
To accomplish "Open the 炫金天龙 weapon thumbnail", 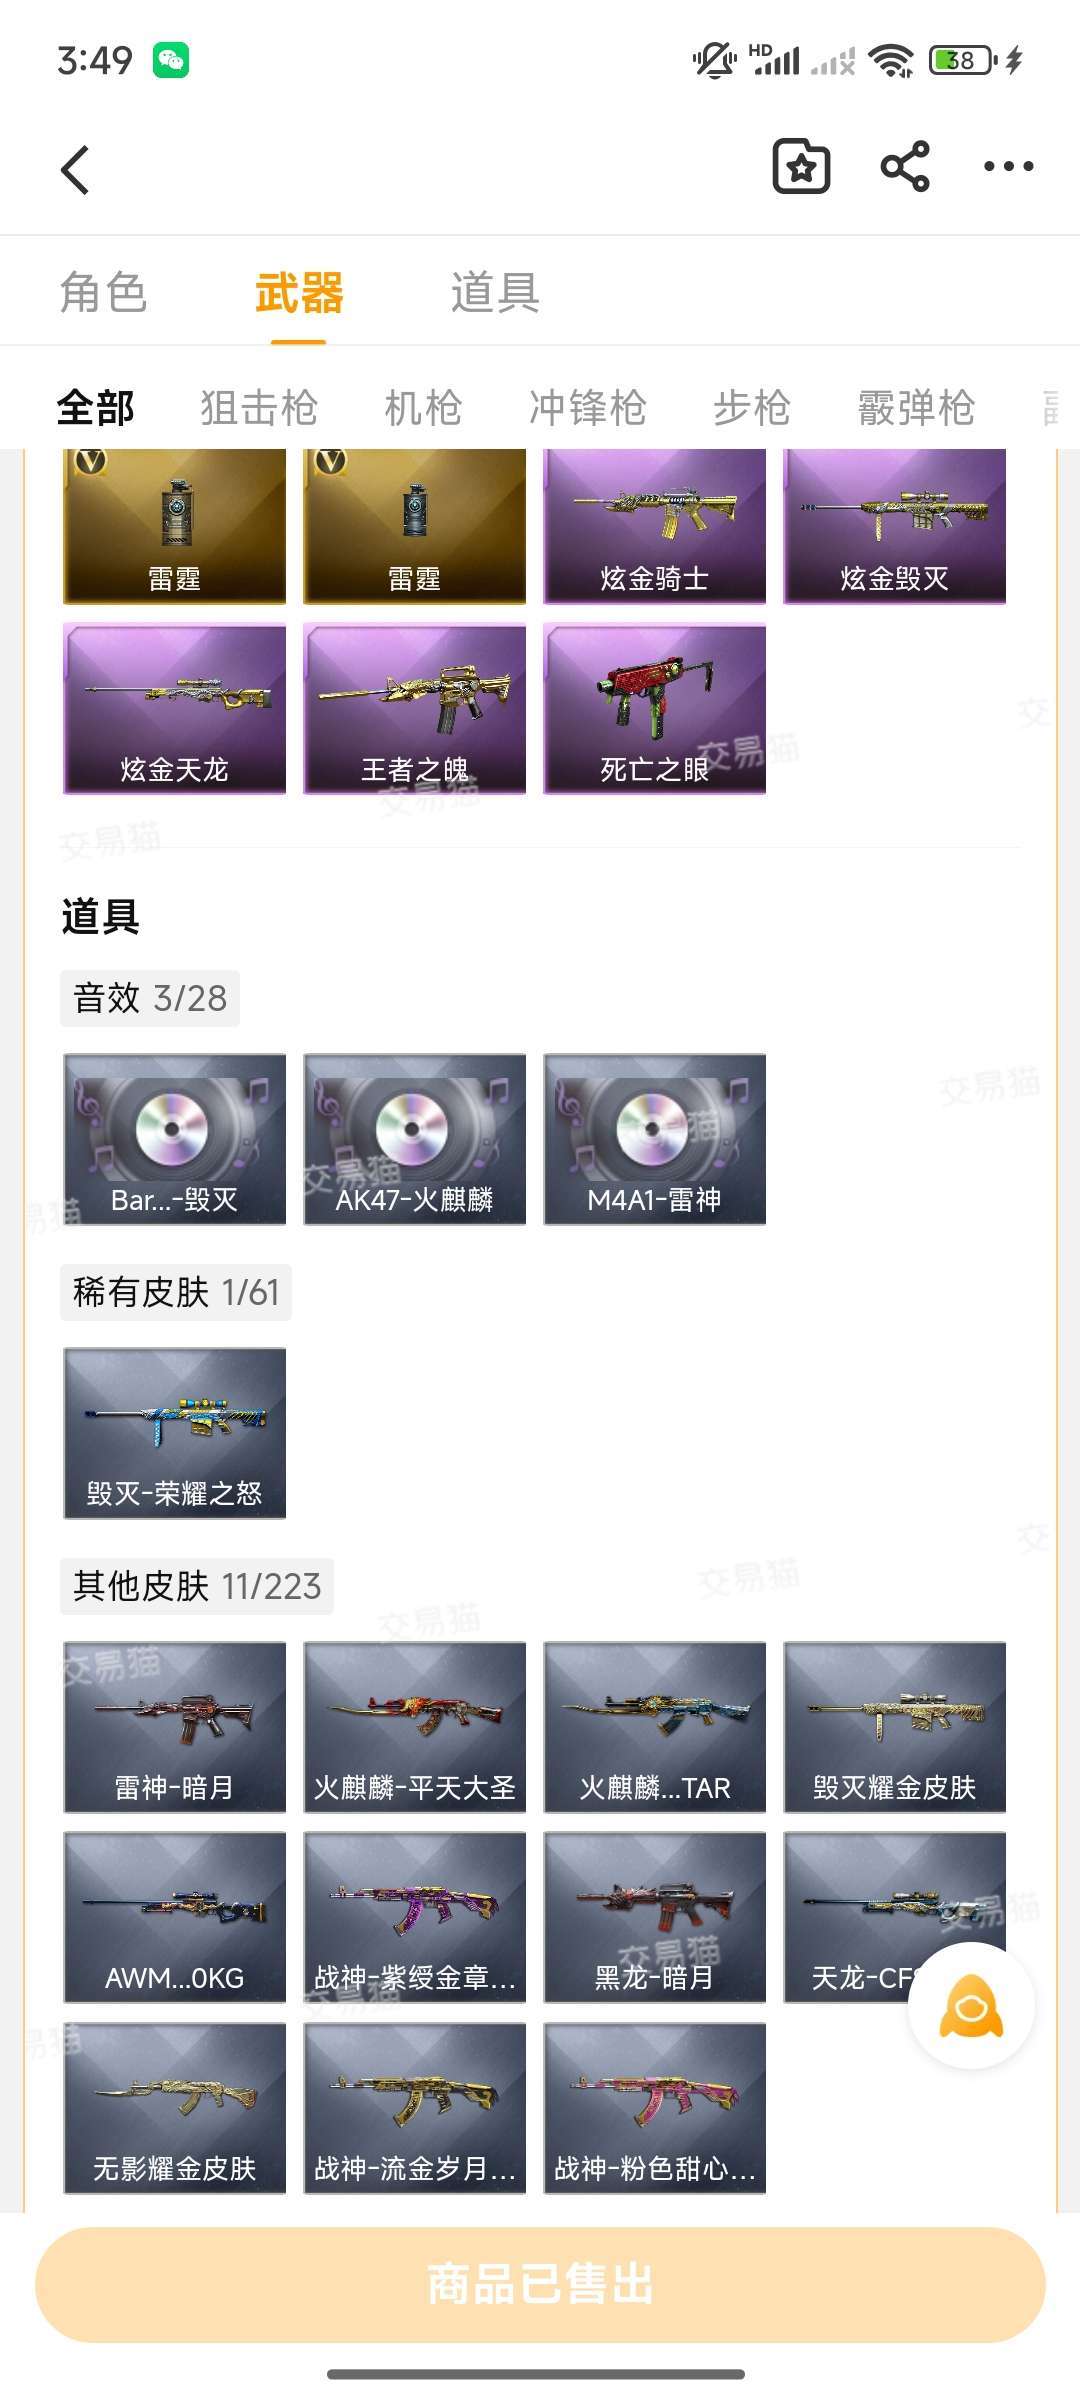I will [175, 708].
